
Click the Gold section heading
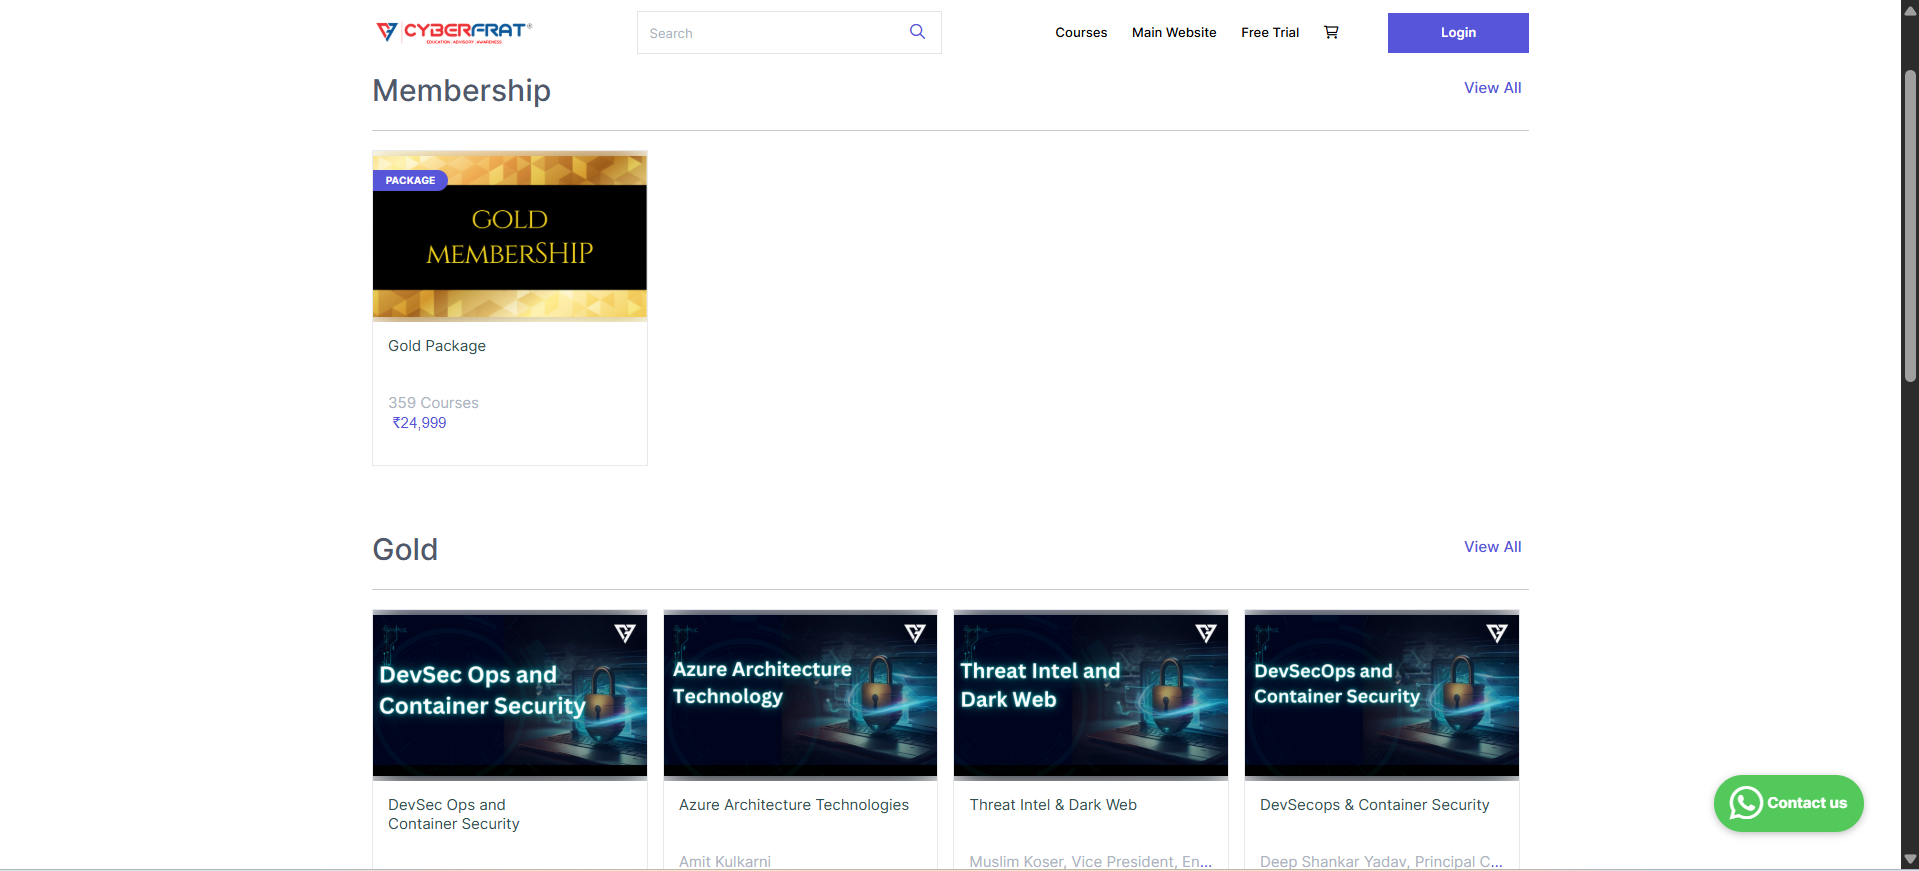[x=405, y=550]
